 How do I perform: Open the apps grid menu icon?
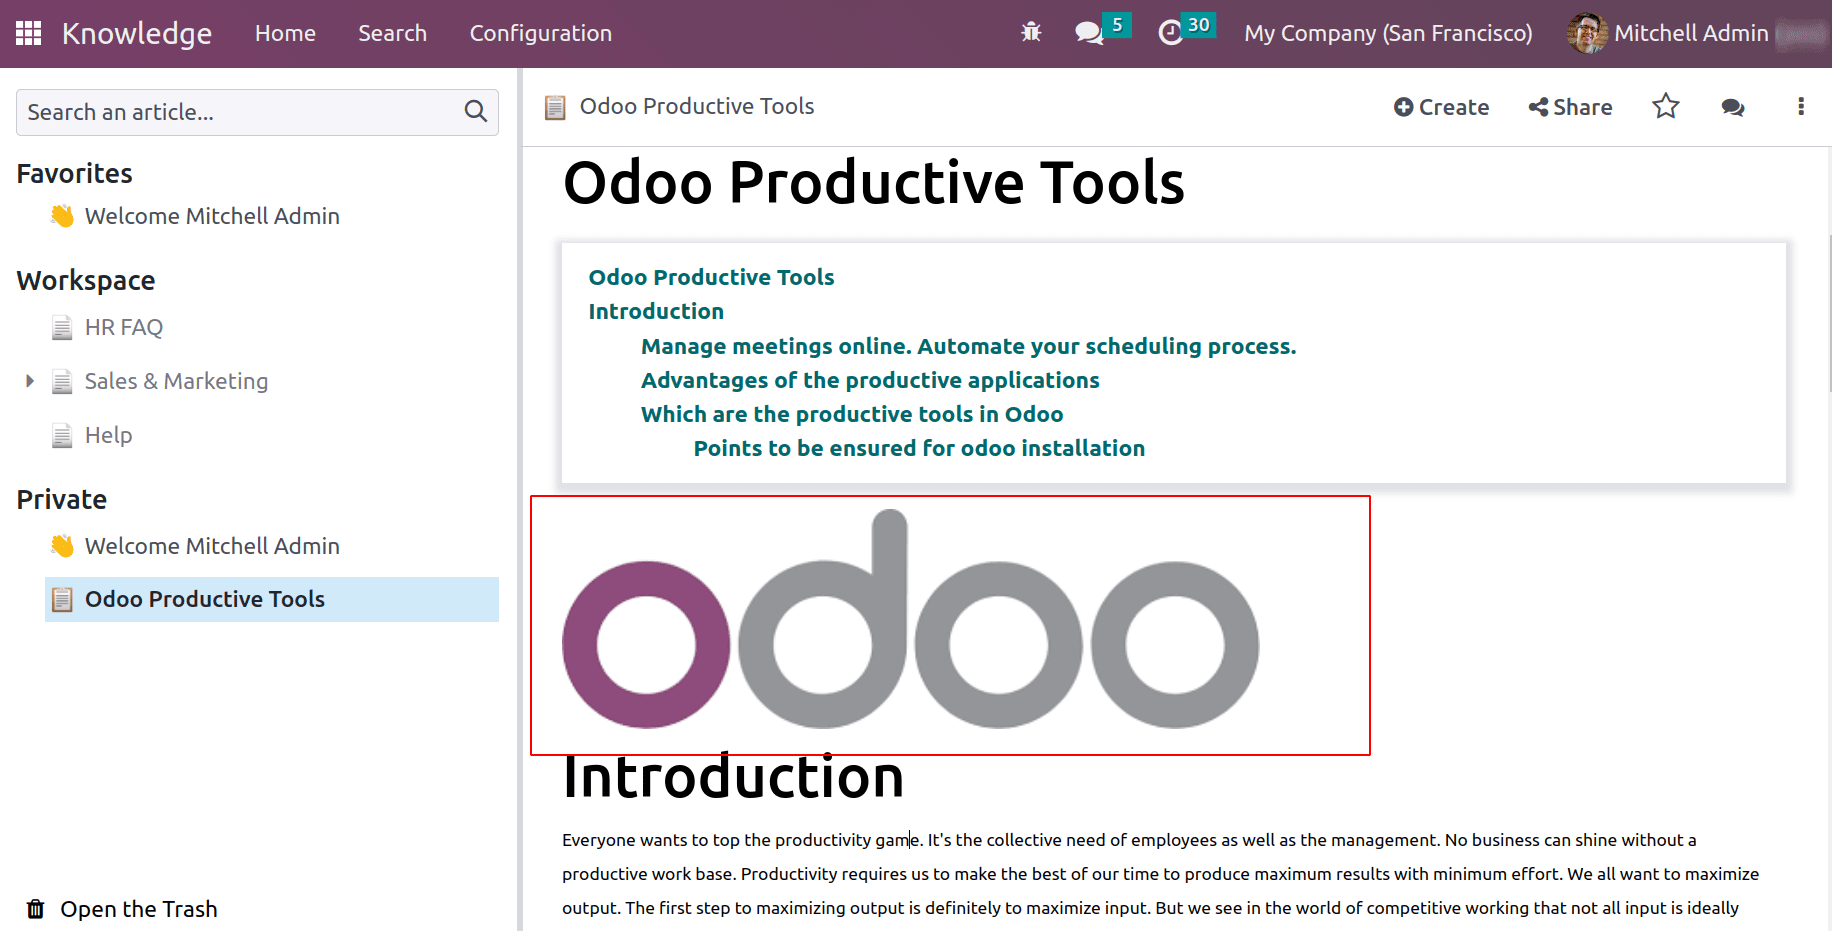pyautogui.click(x=28, y=33)
